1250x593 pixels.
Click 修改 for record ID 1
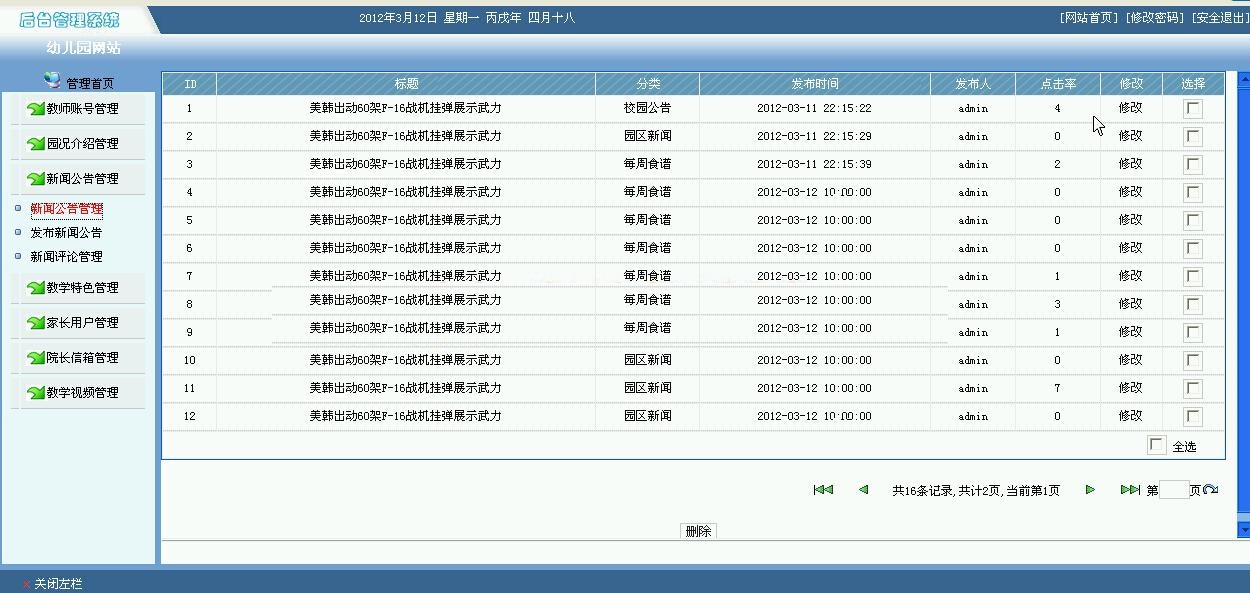pos(1130,108)
